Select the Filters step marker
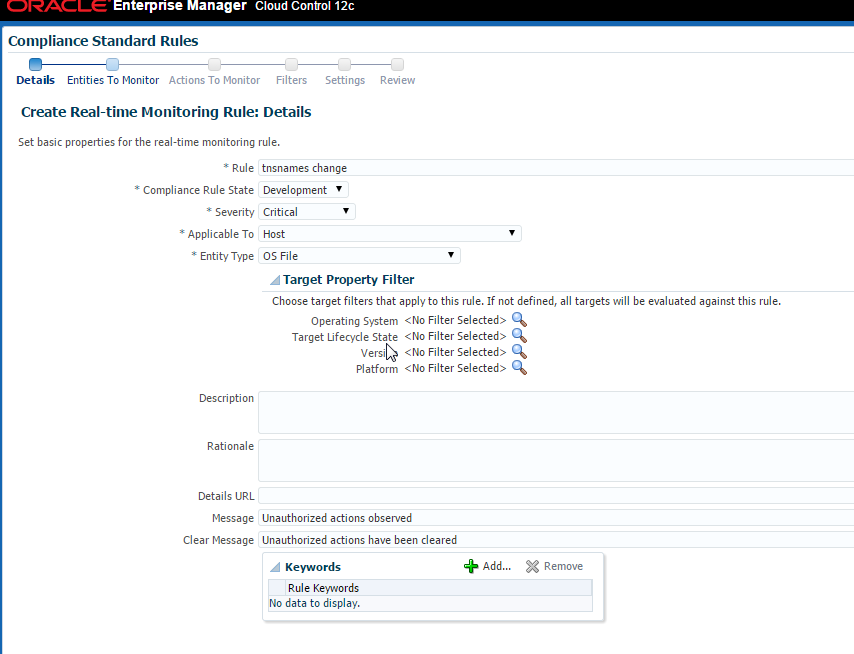 pyautogui.click(x=291, y=64)
